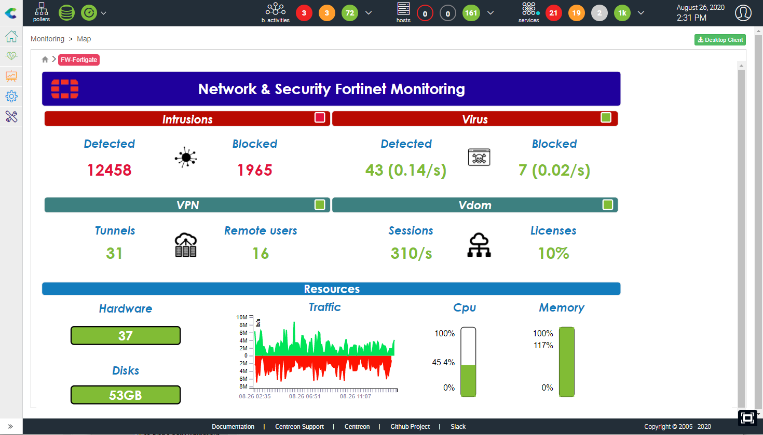Click the green database status icon

(67, 13)
